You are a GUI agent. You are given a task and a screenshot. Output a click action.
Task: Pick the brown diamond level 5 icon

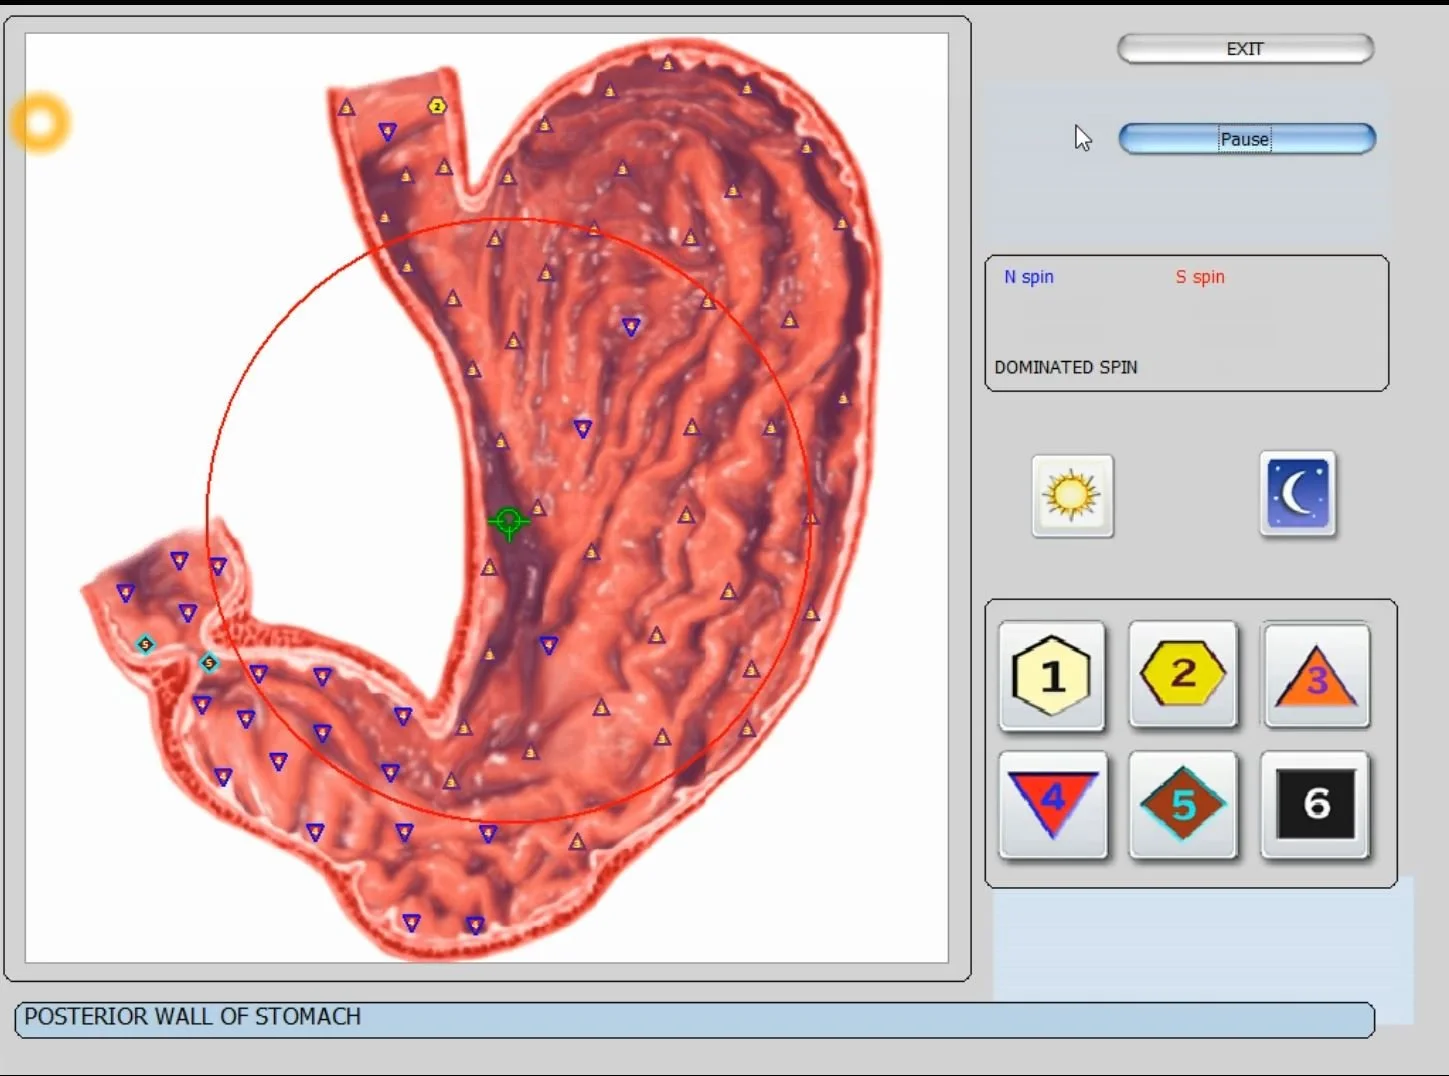tap(1183, 804)
